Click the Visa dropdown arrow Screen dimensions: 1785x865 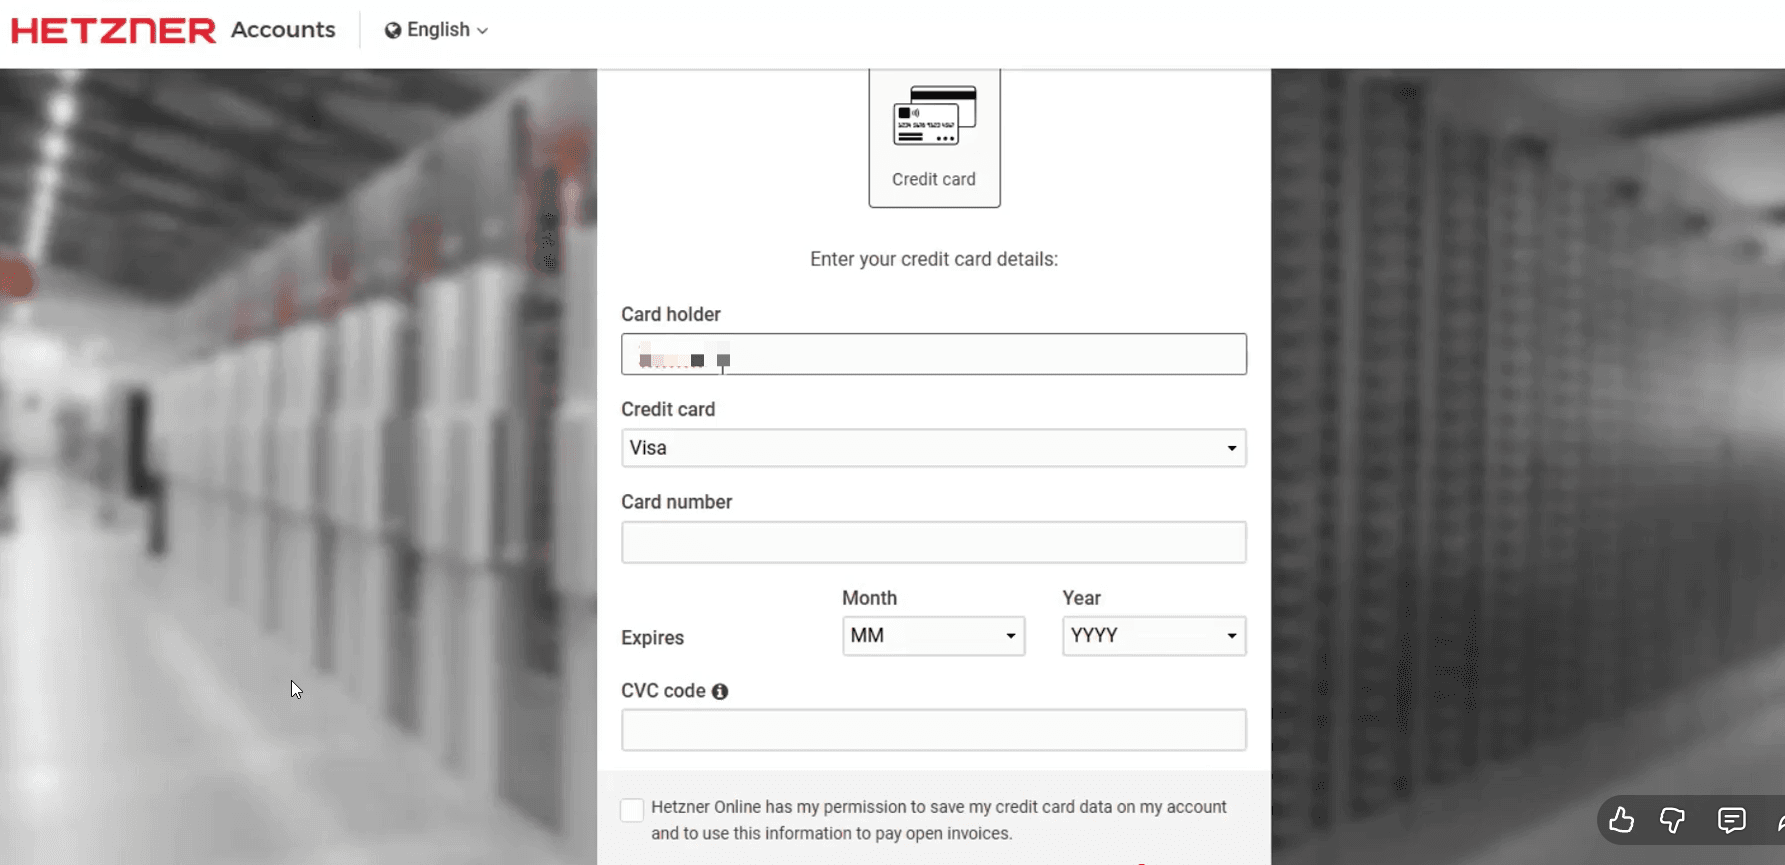(1232, 448)
